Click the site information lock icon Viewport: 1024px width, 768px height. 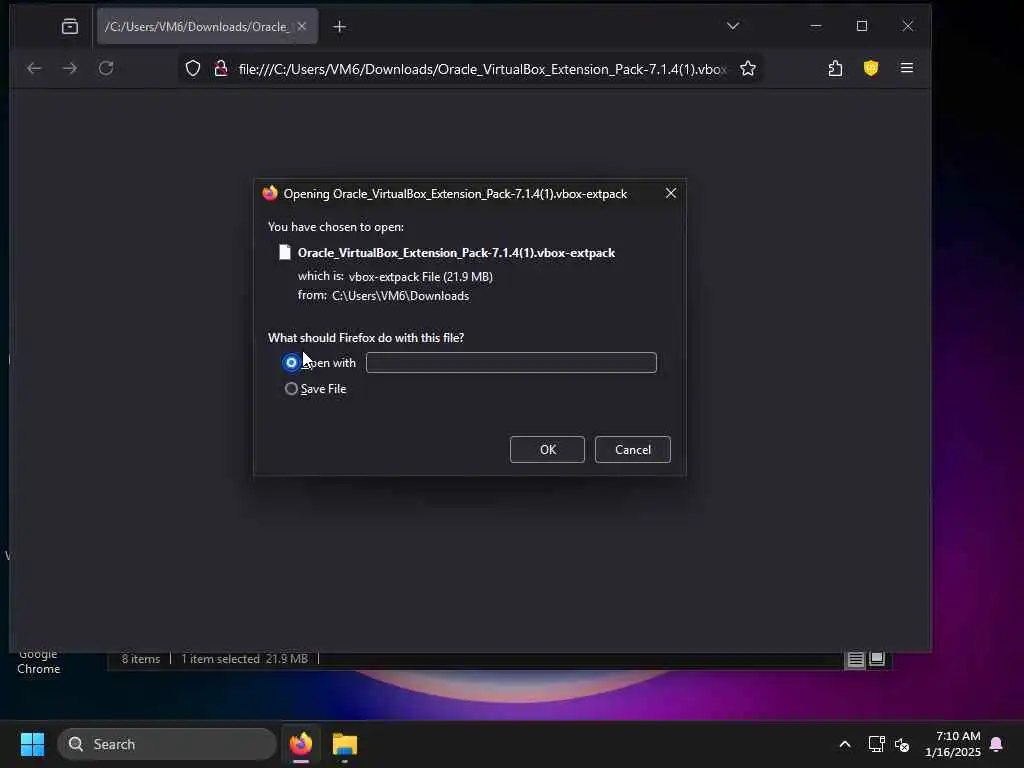coord(221,69)
